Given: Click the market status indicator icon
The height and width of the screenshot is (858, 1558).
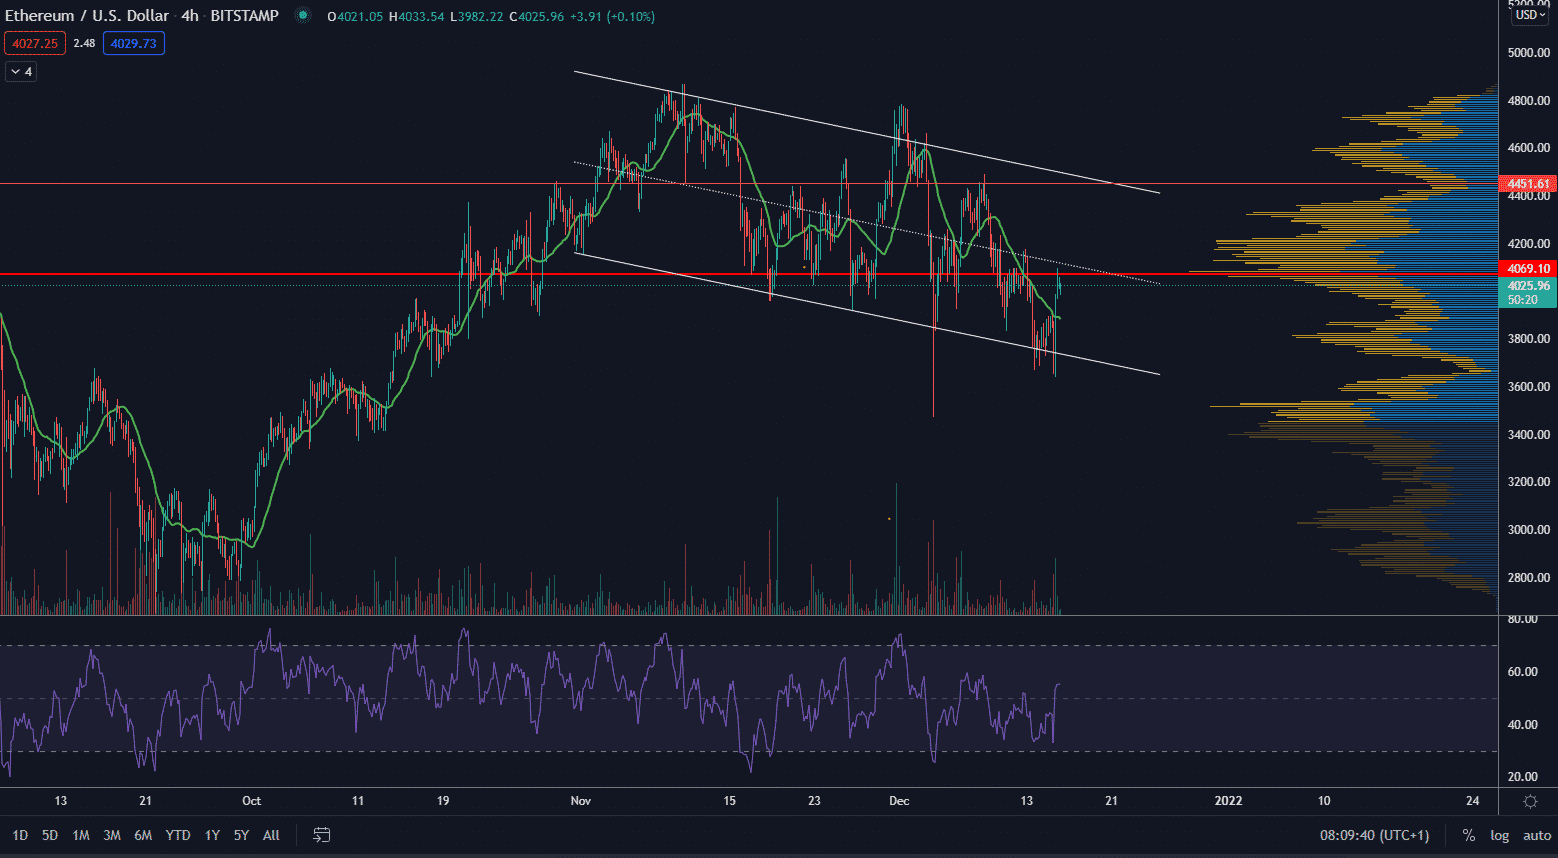Looking at the screenshot, I should tap(303, 16).
